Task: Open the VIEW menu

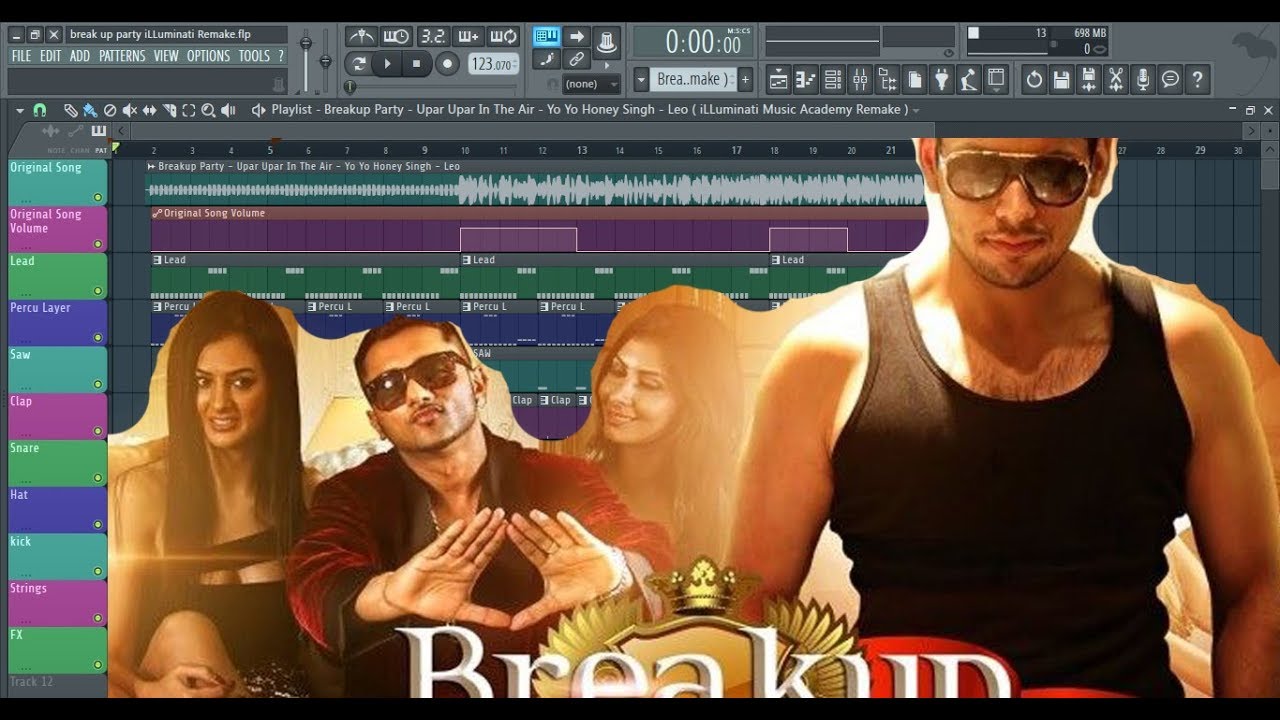Action: [166, 56]
